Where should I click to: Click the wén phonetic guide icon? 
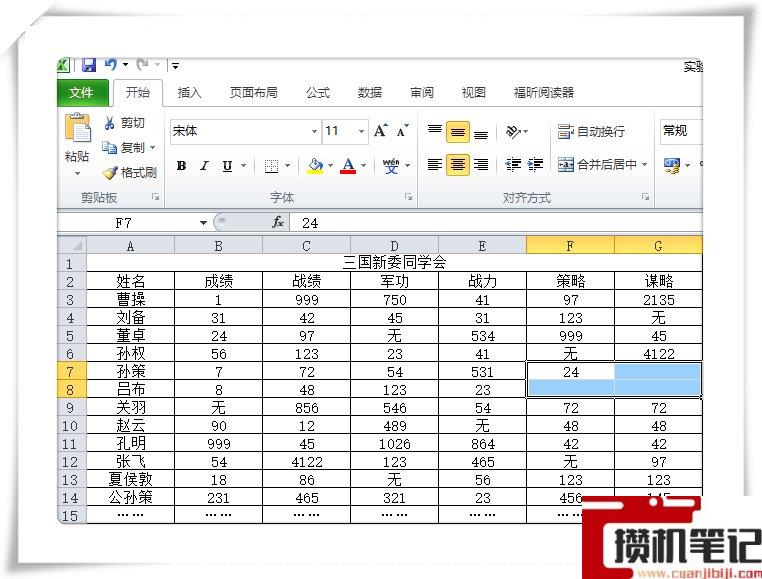[391, 166]
